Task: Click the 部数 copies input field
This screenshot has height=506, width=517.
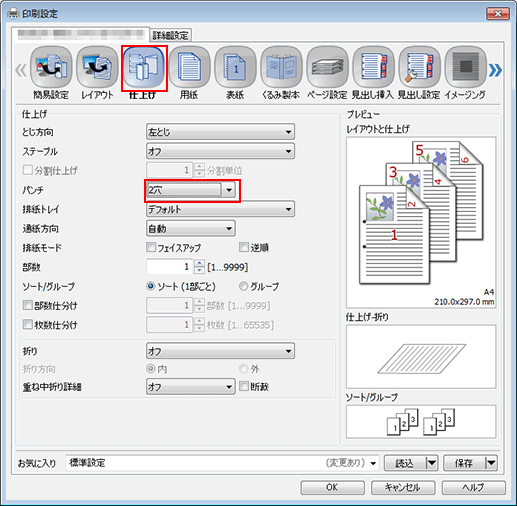Action: (170, 267)
